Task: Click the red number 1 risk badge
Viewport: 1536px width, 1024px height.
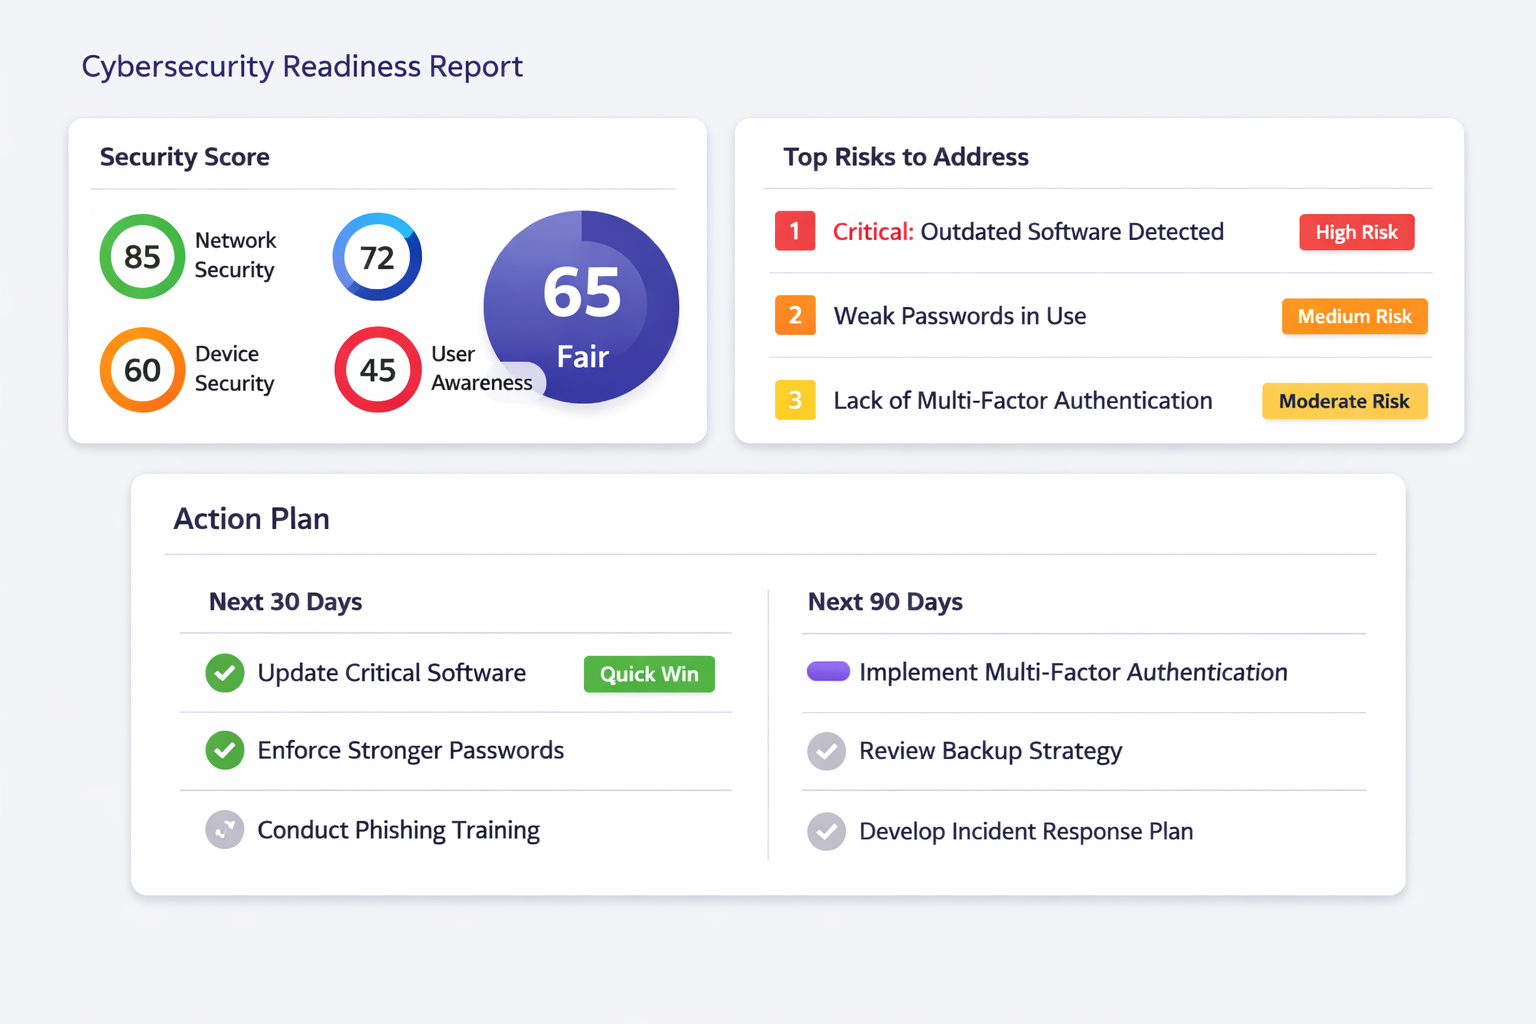Action: click(795, 231)
